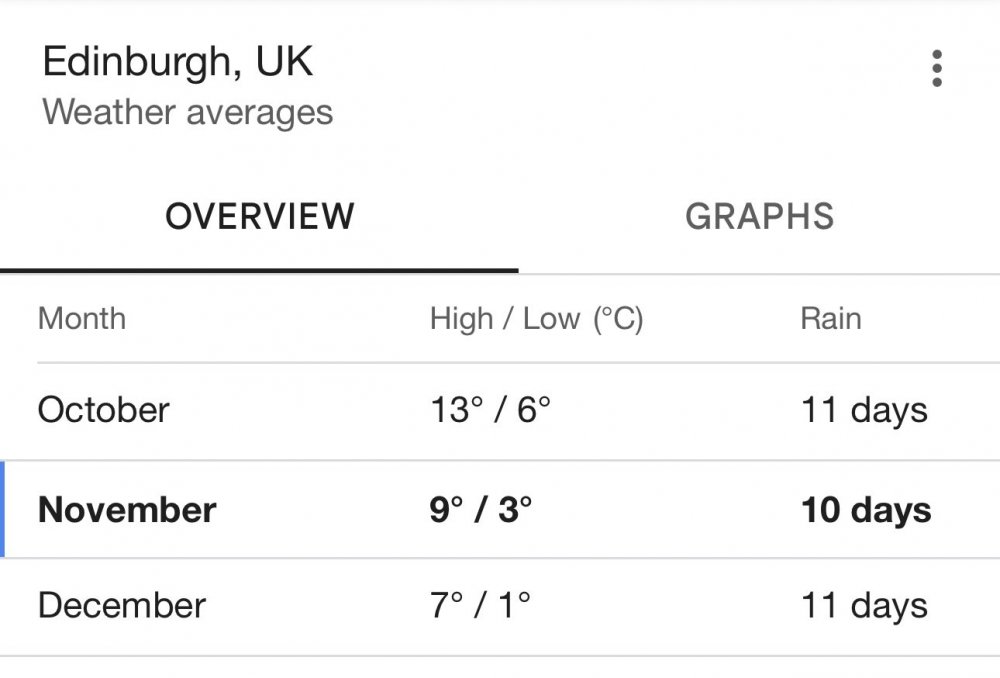Select the highlighted November row
Screen dimensions: 1000x678
click(x=500, y=509)
